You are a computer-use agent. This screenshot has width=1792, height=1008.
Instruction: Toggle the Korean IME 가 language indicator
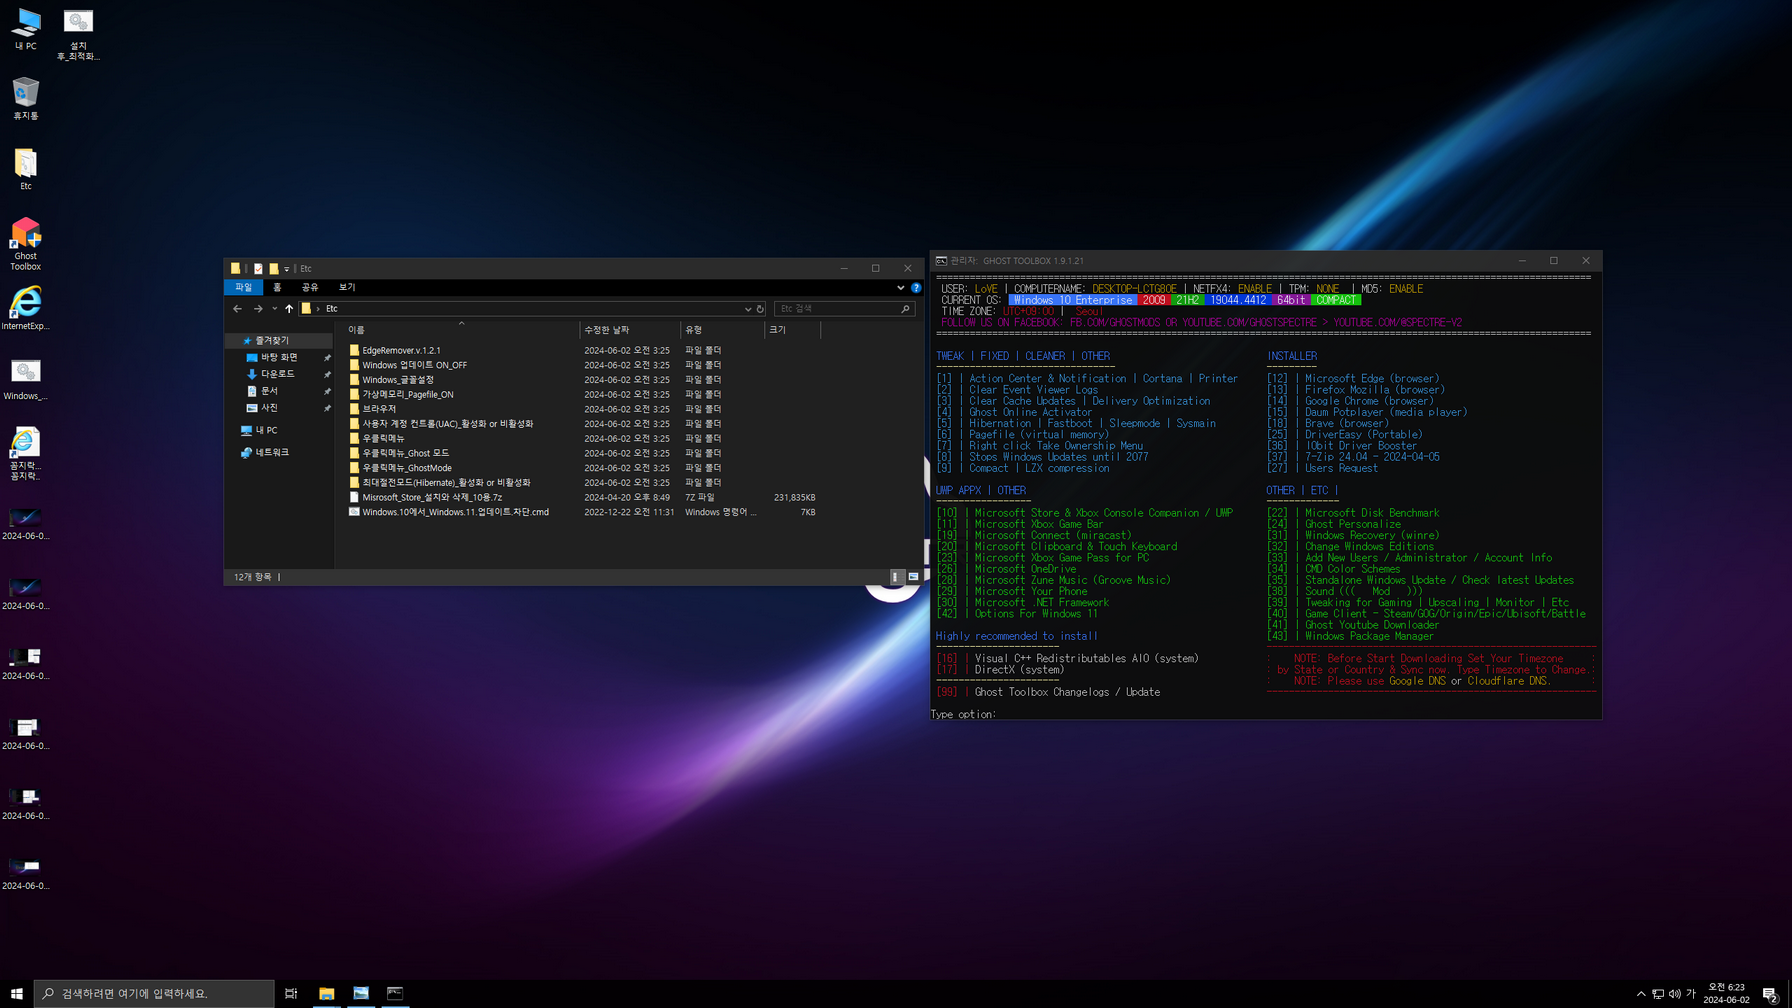point(1691,994)
